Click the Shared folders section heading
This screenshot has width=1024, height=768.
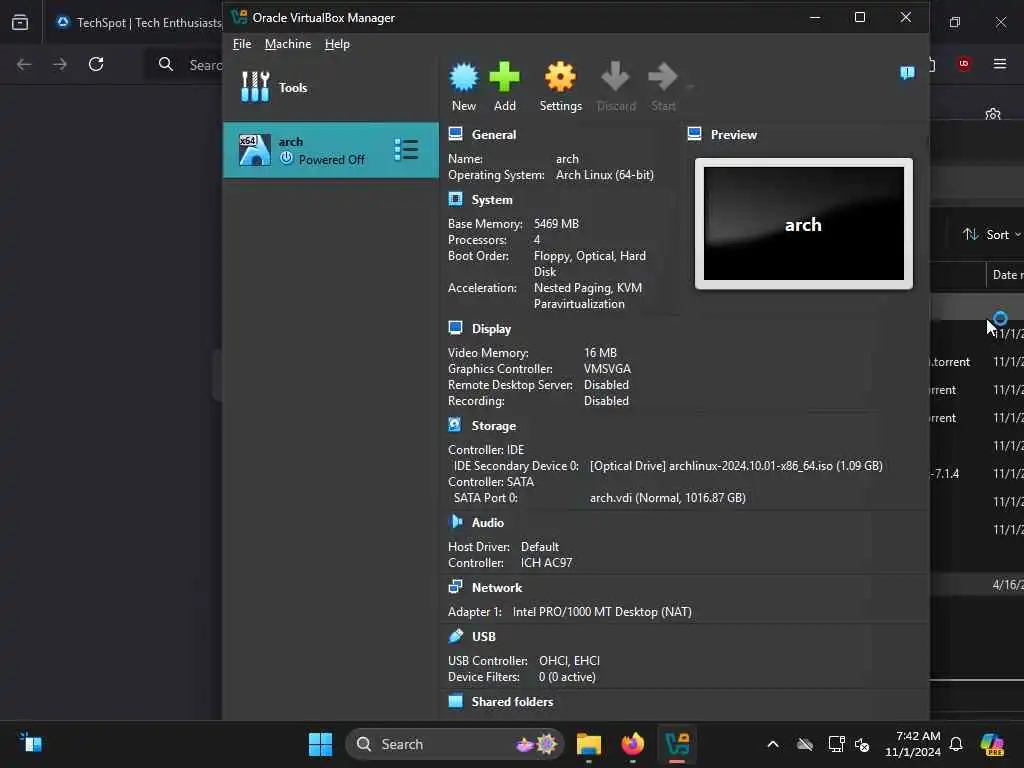pyautogui.click(x=513, y=701)
